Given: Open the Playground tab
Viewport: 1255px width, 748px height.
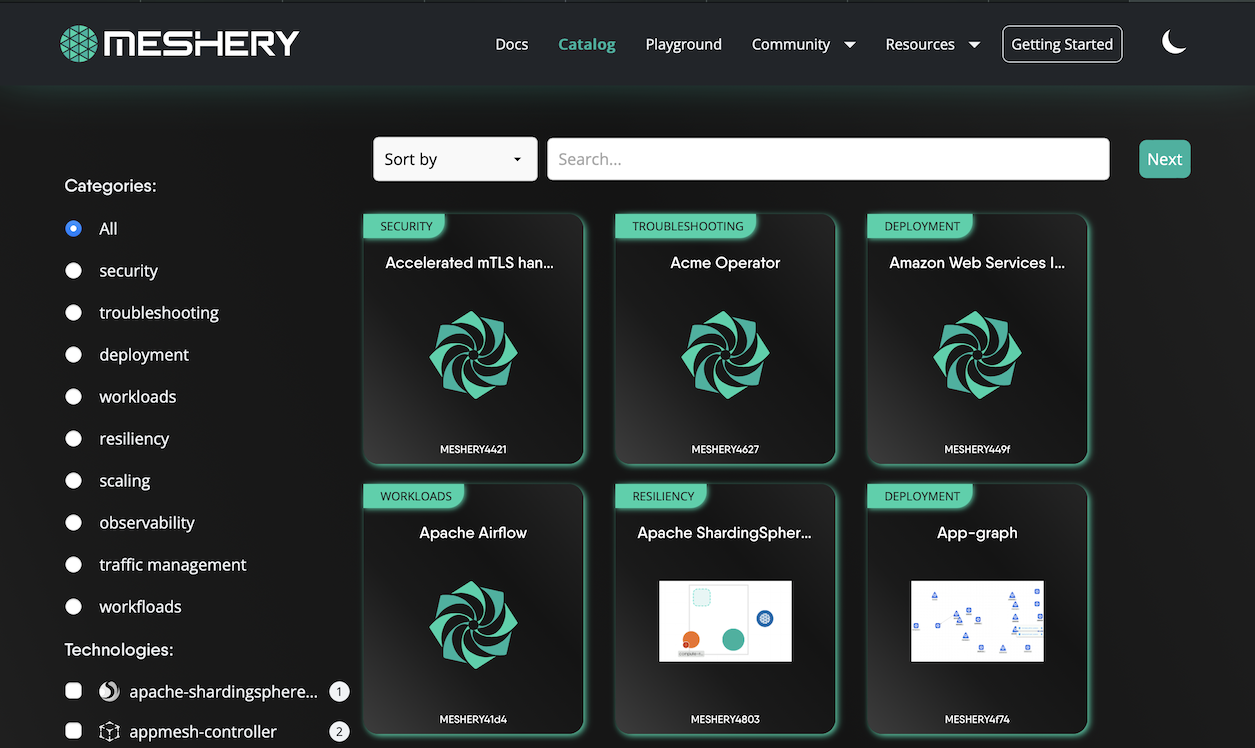Looking at the screenshot, I should click(x=683, y=44).
